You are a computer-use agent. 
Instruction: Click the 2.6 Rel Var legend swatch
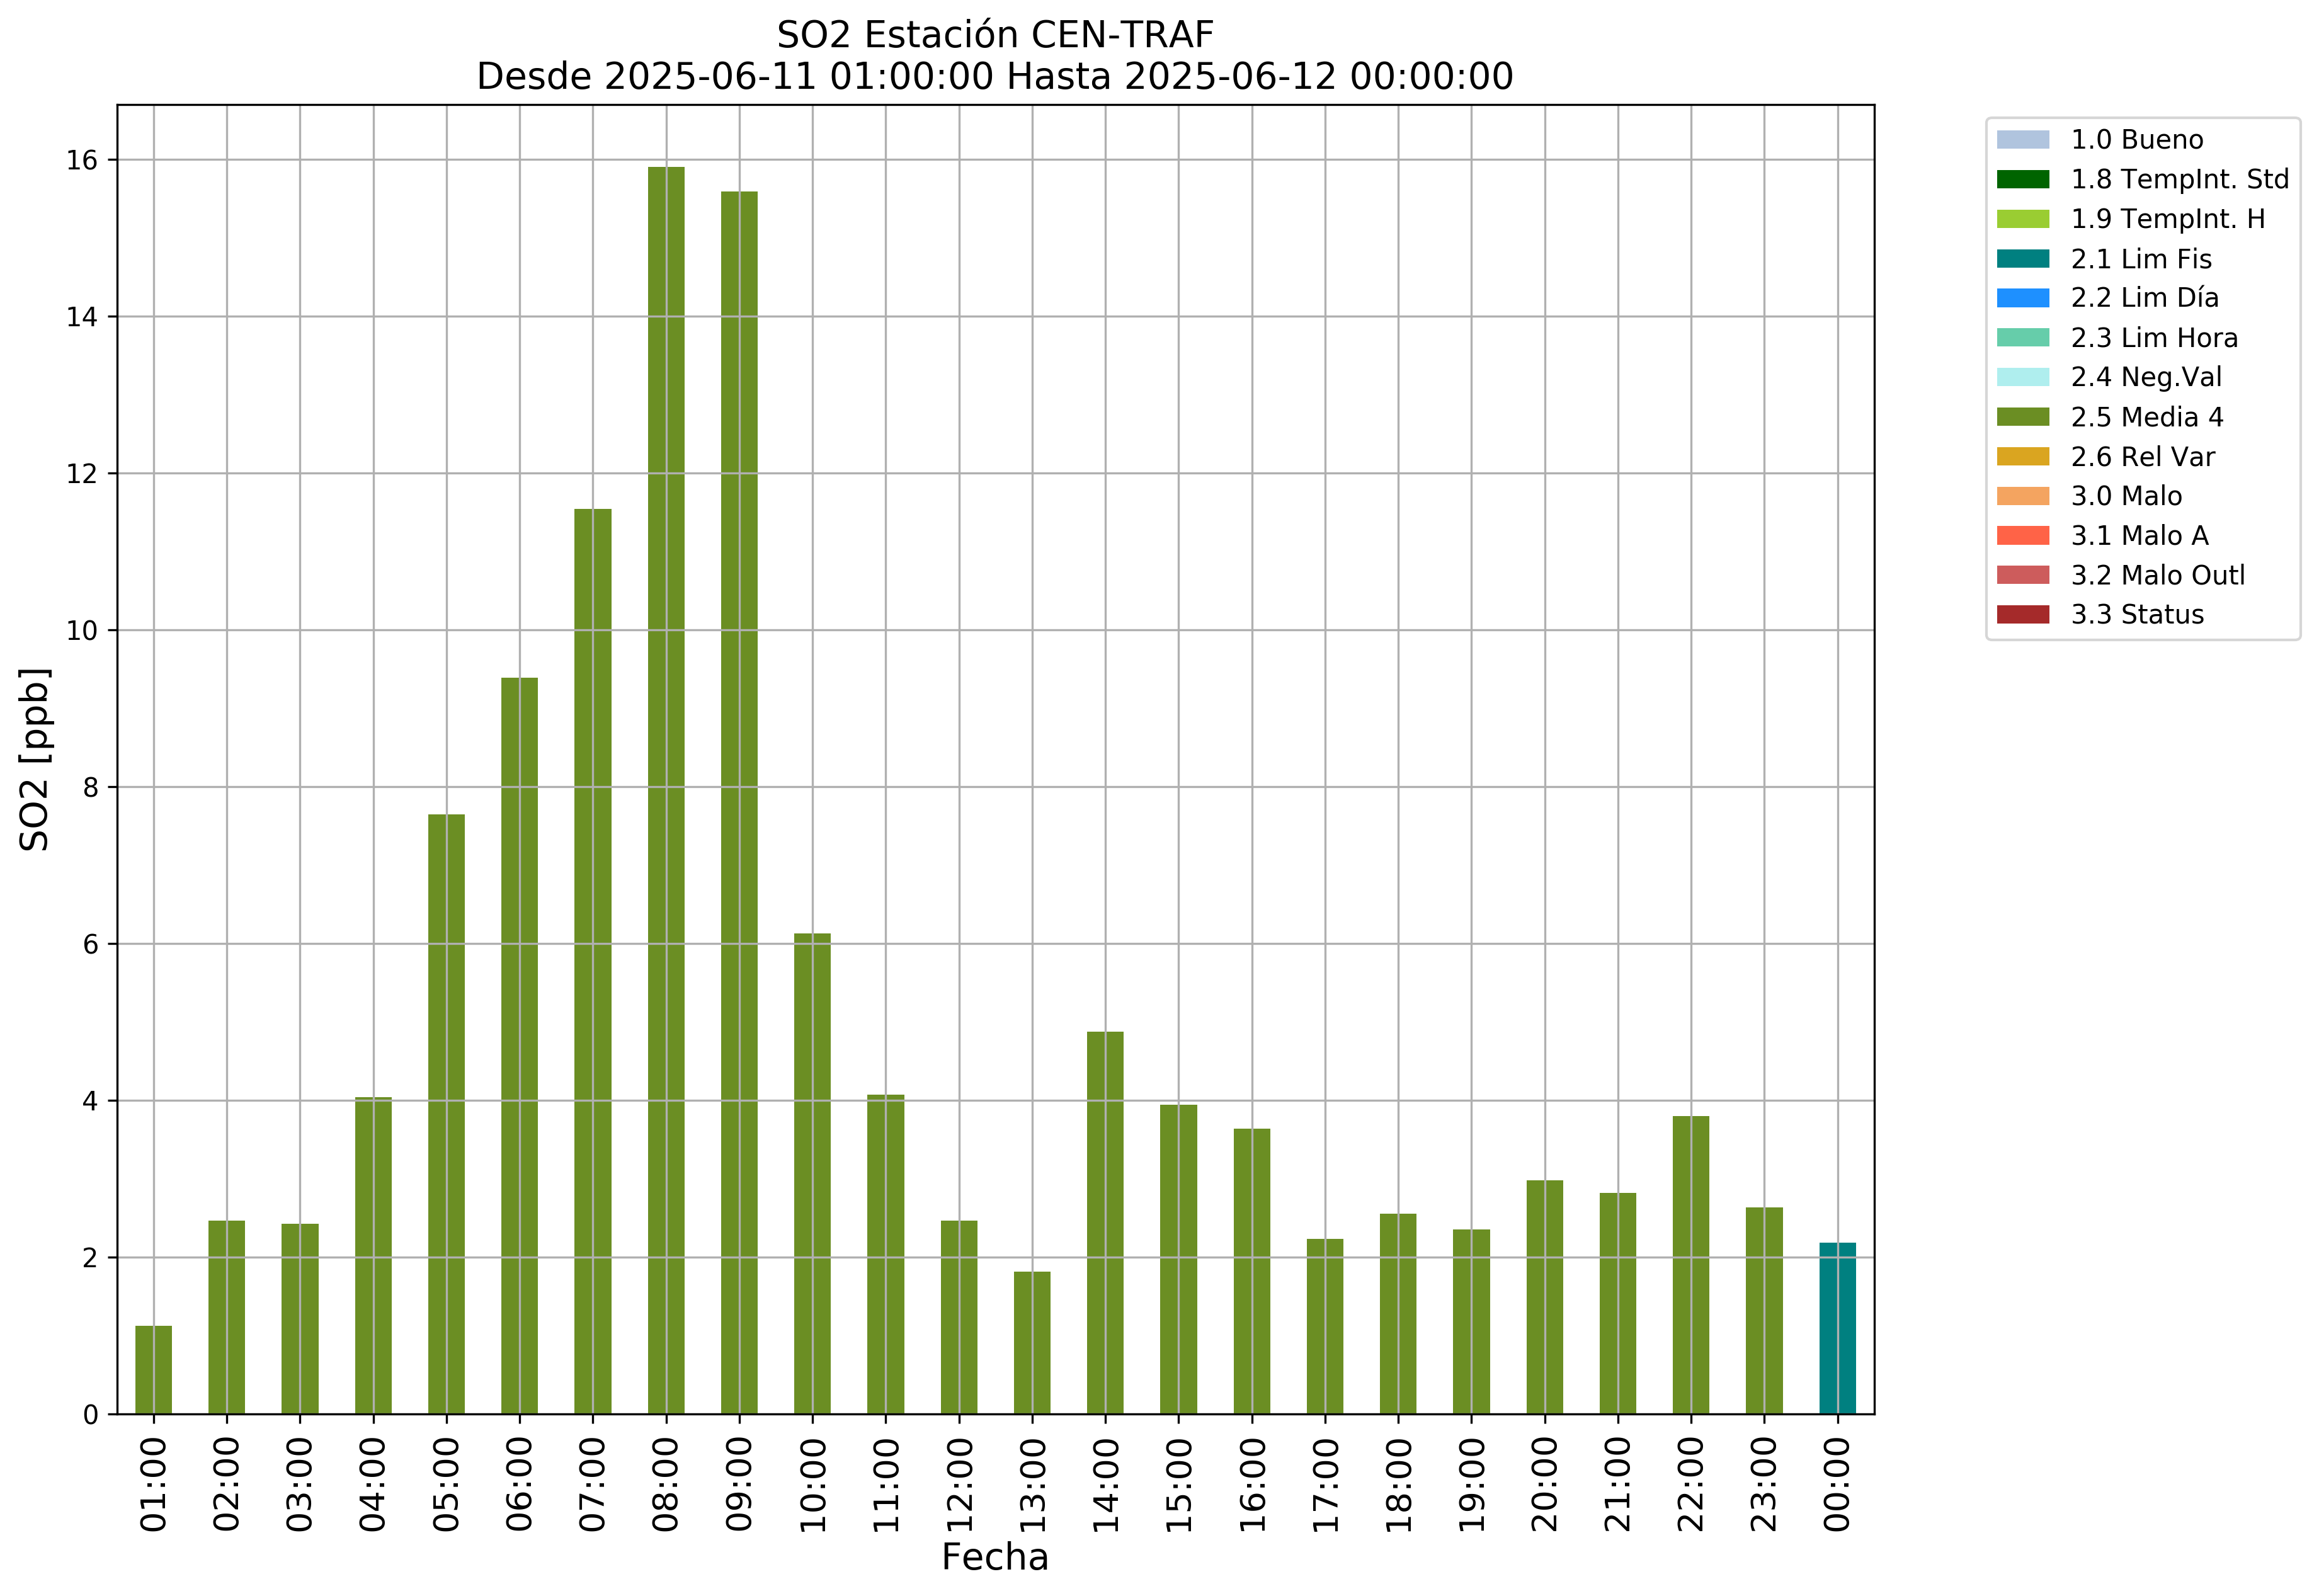2022,457
